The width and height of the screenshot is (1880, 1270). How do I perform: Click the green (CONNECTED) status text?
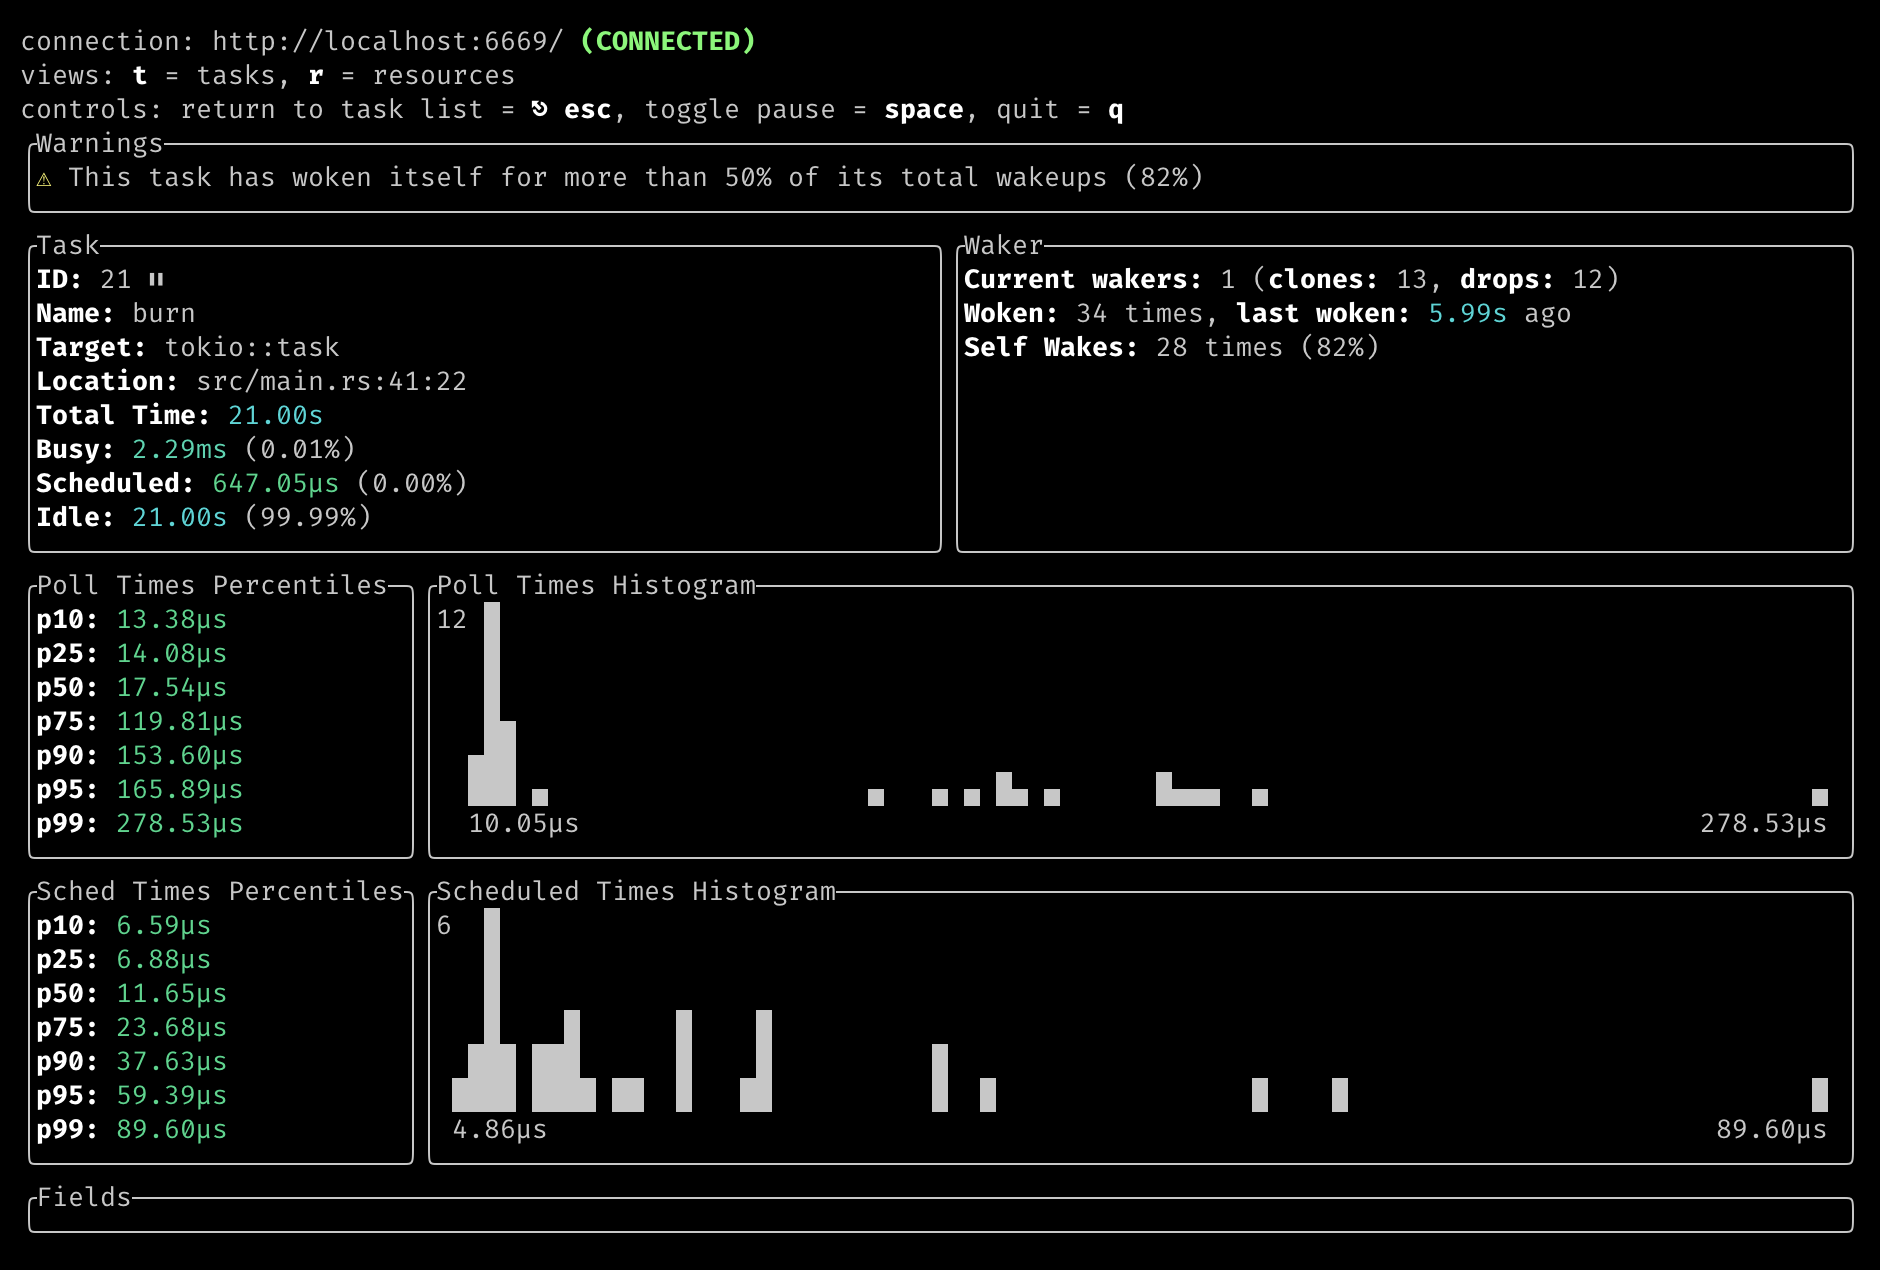668,41
